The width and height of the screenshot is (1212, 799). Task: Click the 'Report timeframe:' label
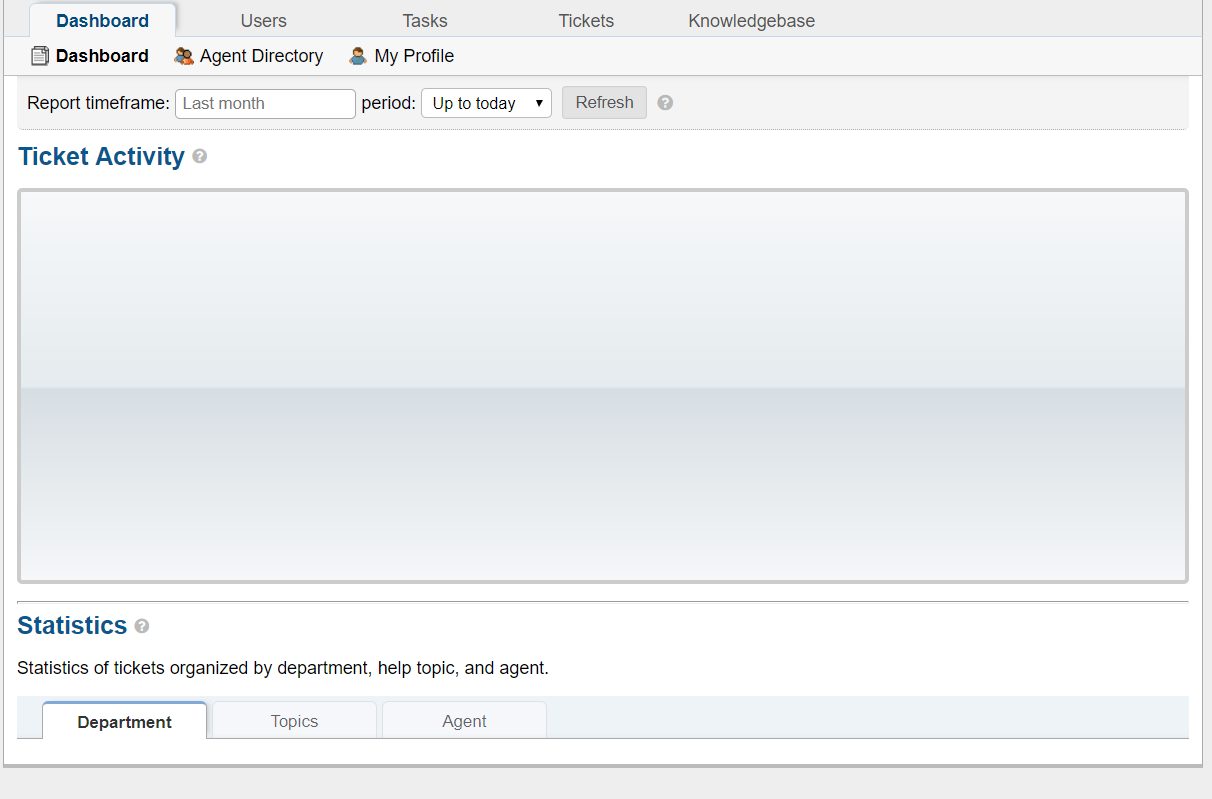point(99,103)
